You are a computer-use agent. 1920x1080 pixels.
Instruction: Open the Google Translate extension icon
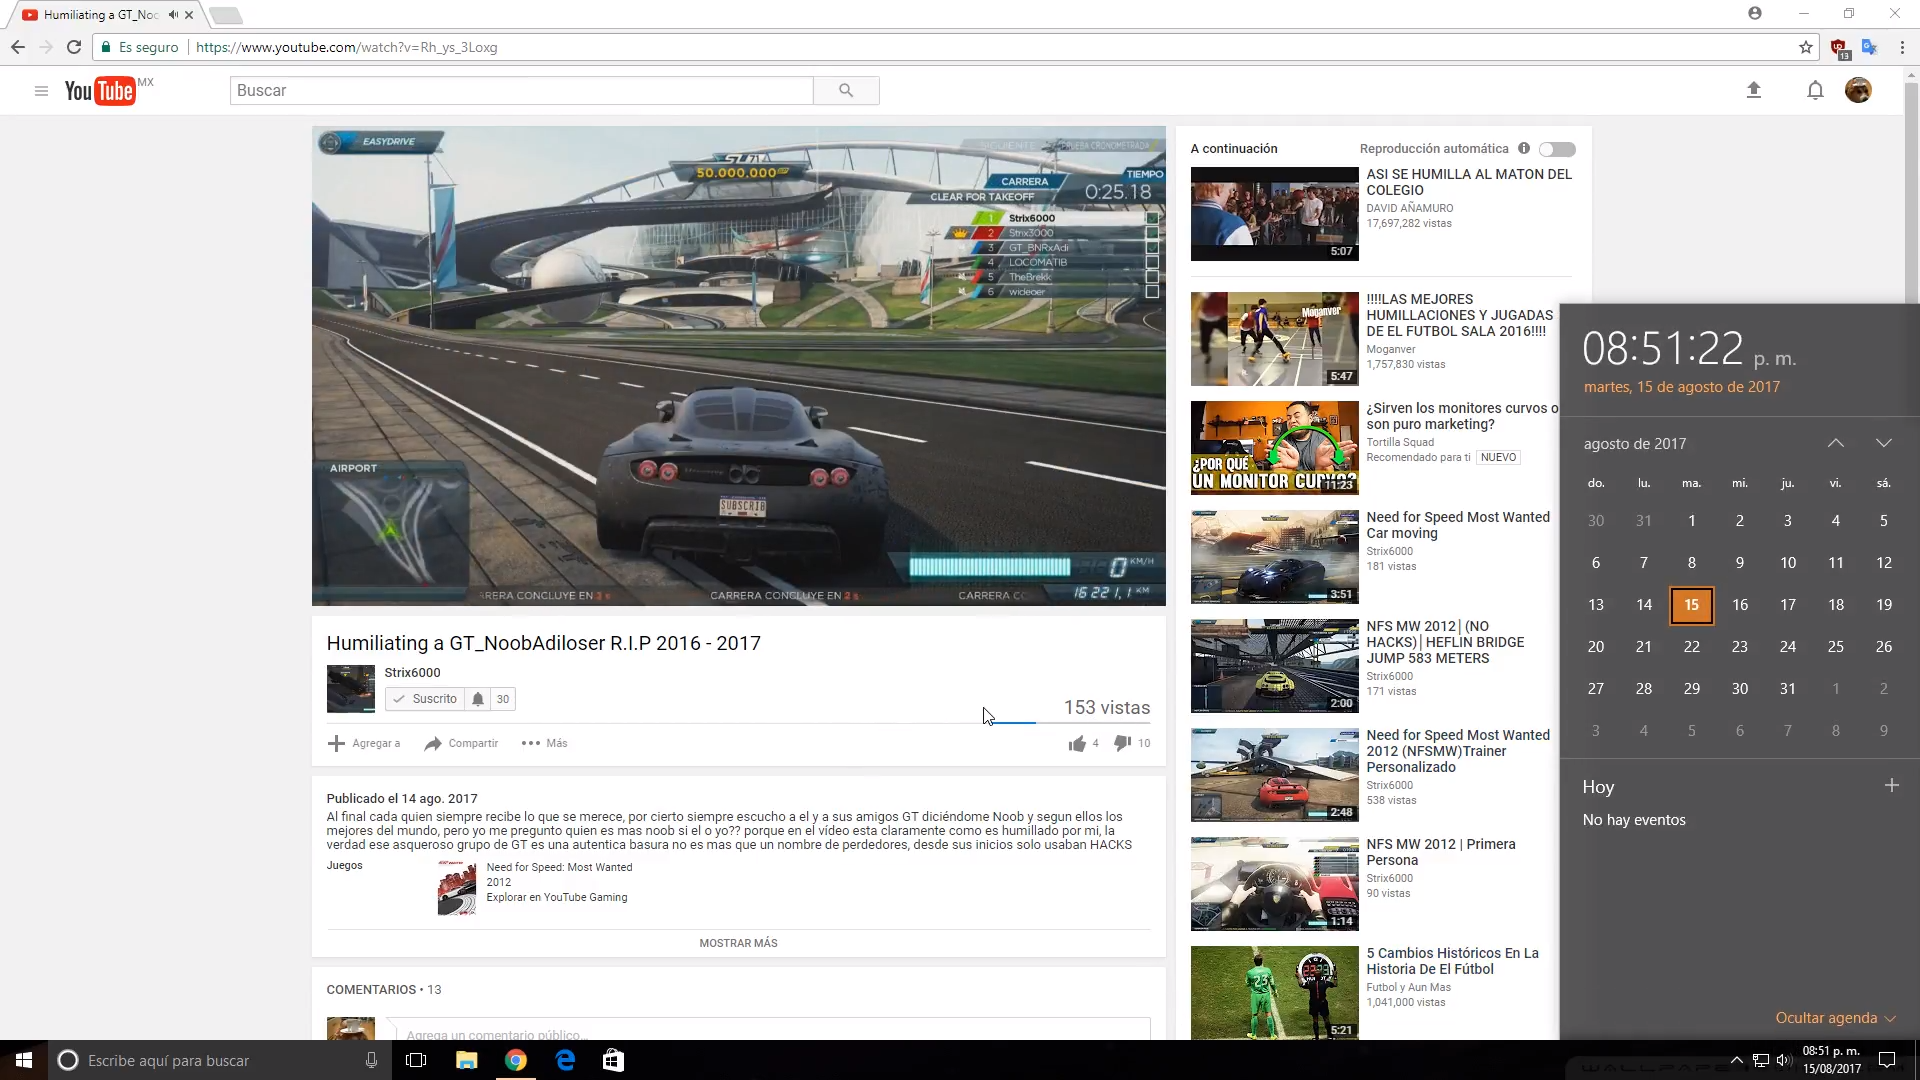(x=1869, y=47)
